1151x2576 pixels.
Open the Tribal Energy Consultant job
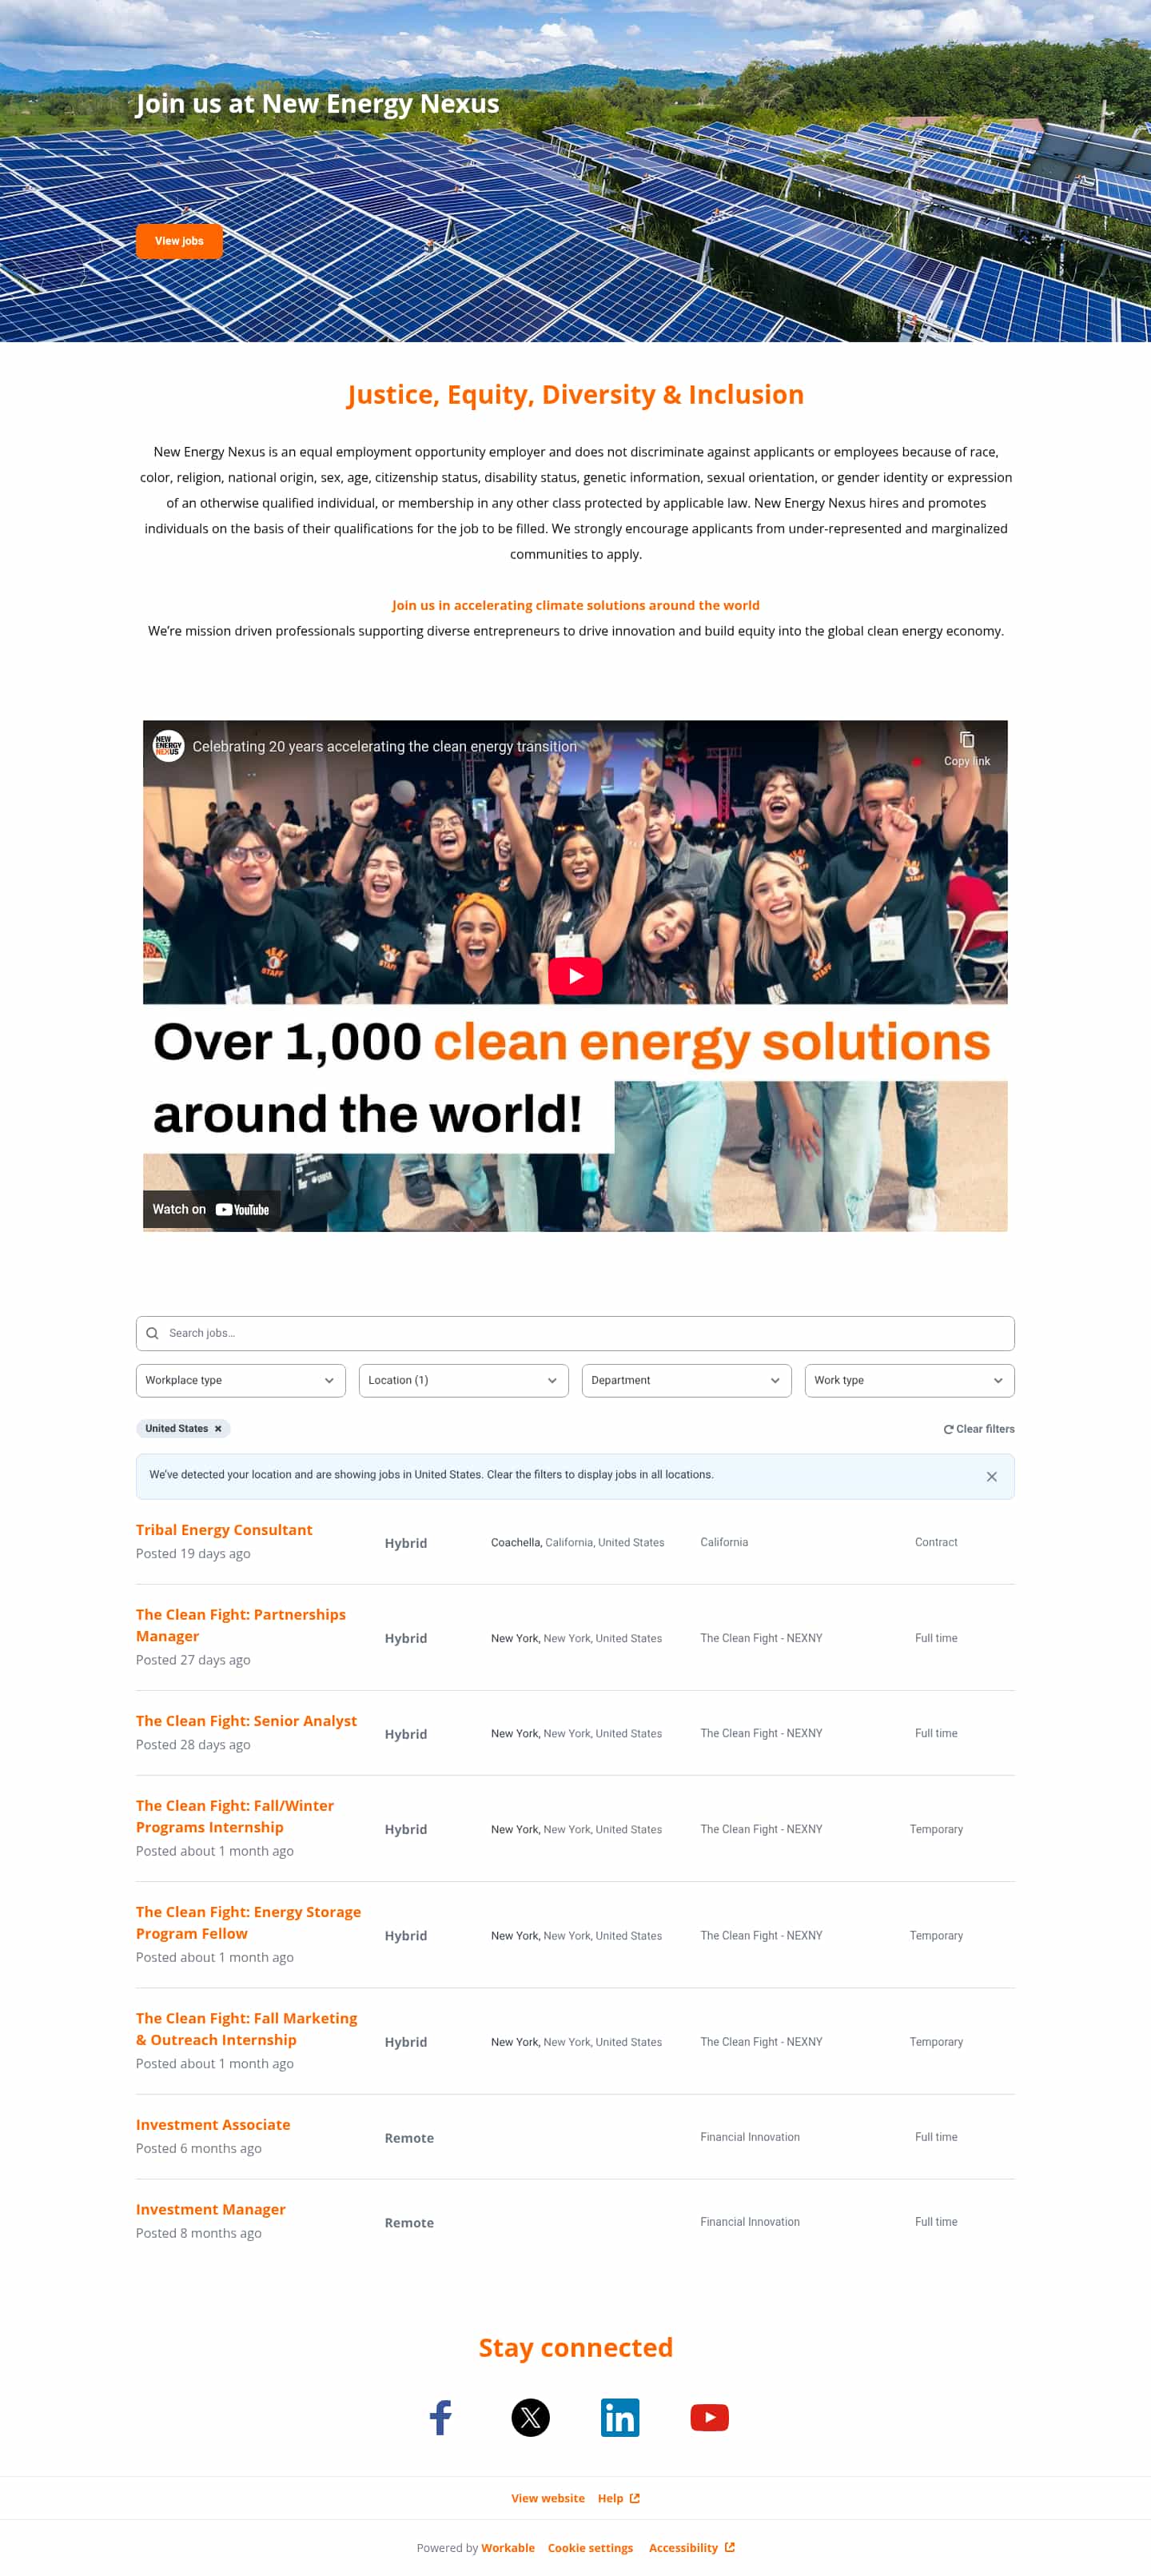tap(224, 1530)
